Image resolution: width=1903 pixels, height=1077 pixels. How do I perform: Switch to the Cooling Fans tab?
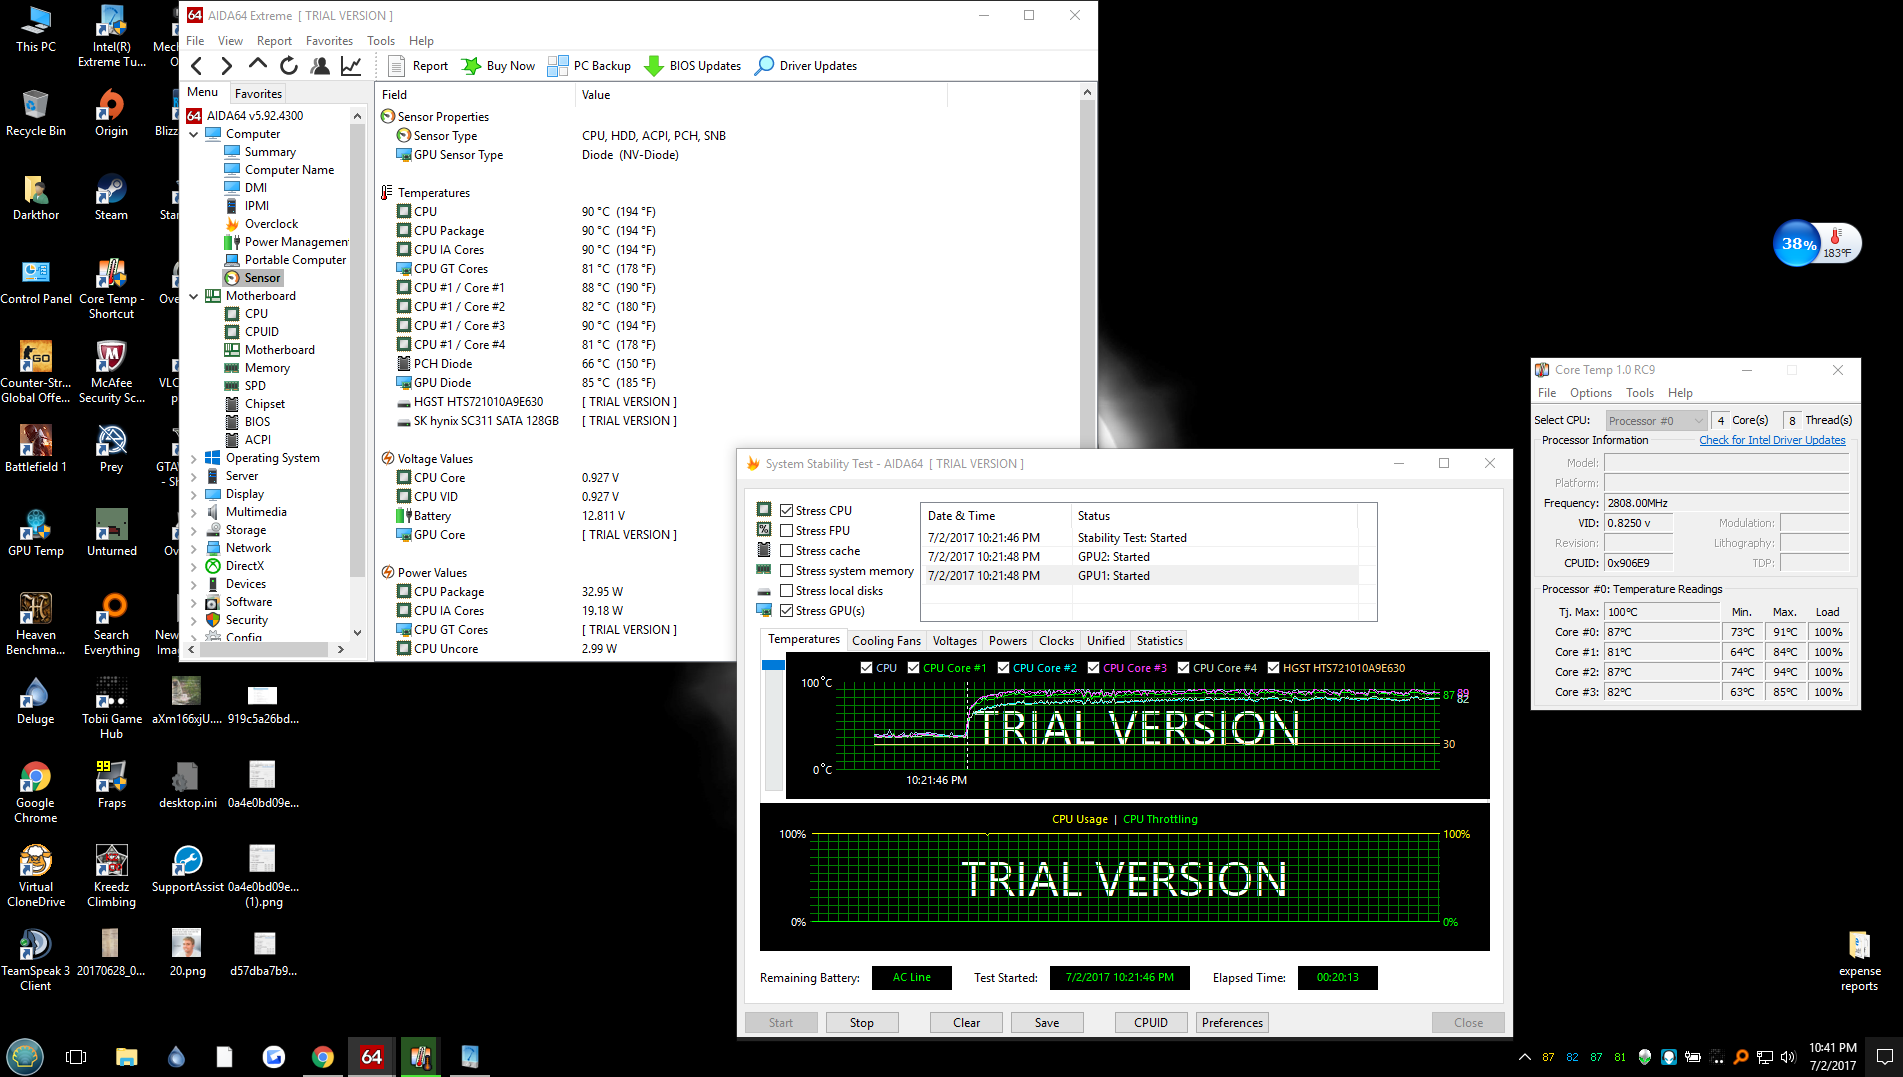886,641
